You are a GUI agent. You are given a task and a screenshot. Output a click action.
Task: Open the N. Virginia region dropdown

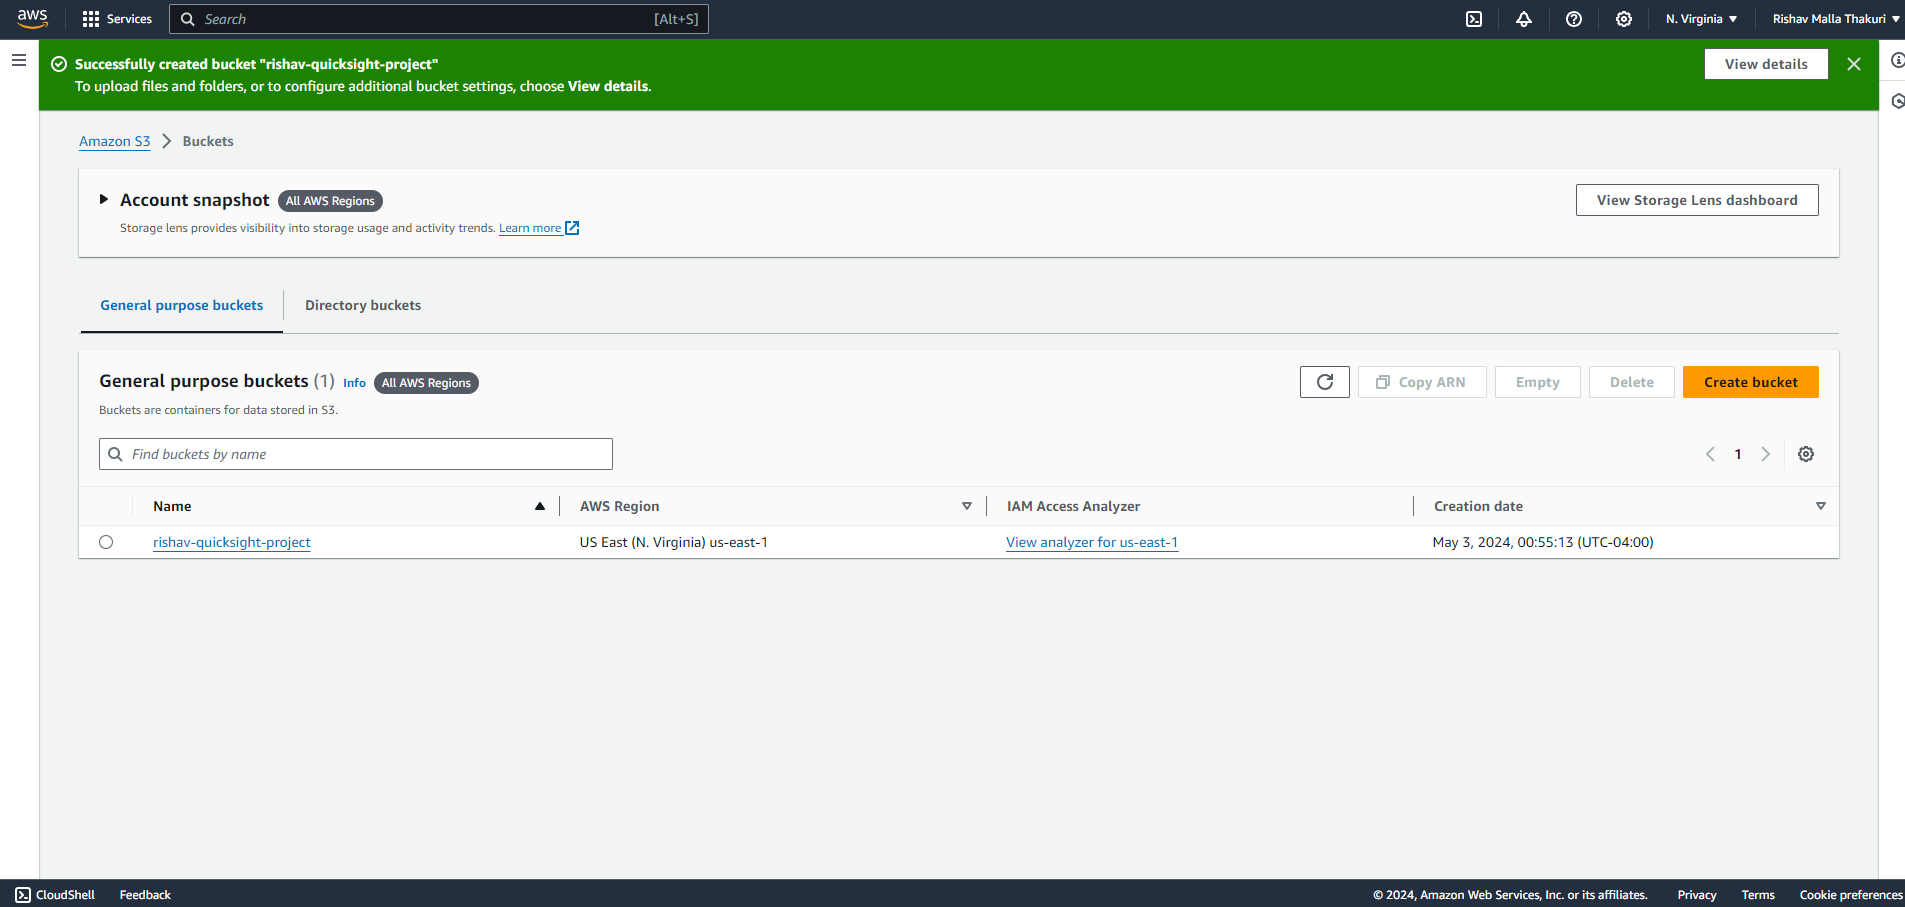[x=1701, y=19]
